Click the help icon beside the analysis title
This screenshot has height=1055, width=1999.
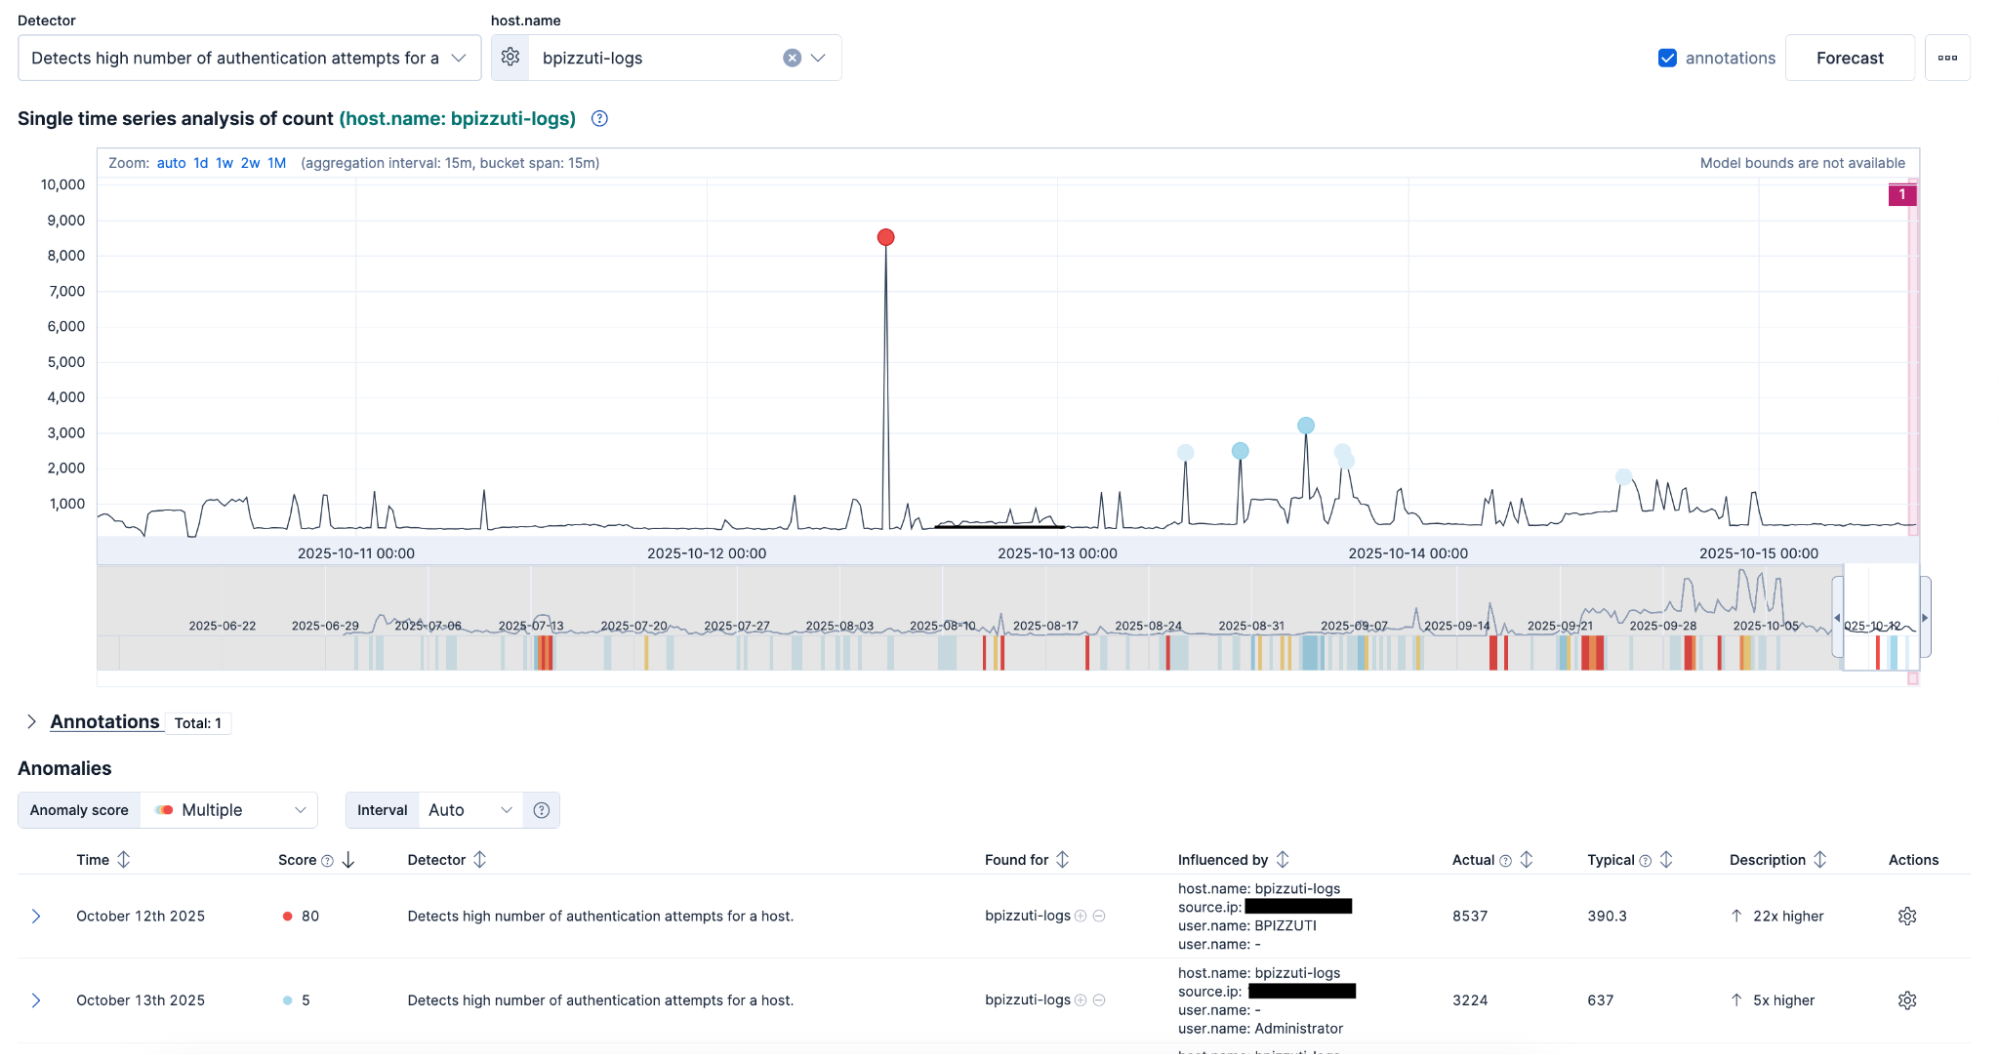pyautogui.click(x=598, y=118)
